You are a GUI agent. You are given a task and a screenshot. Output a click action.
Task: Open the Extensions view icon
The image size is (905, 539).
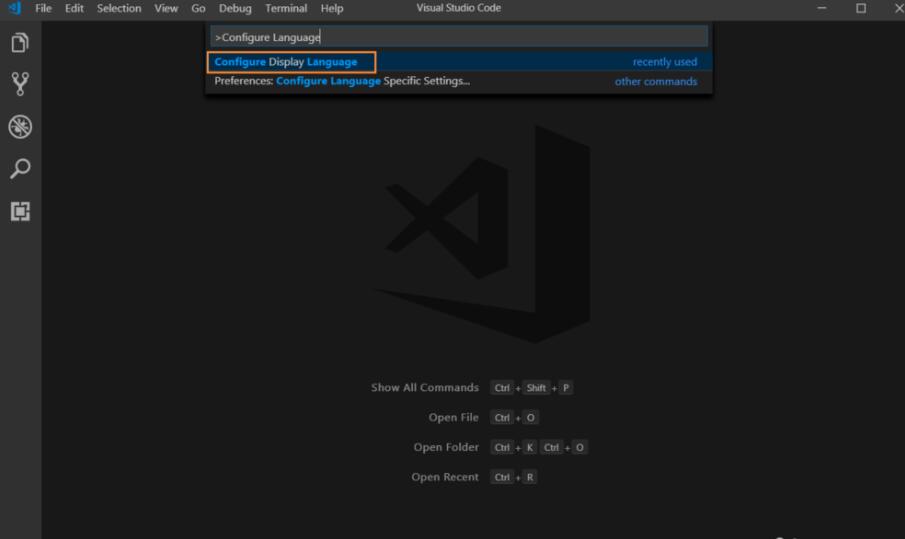(x=20, y=211)
